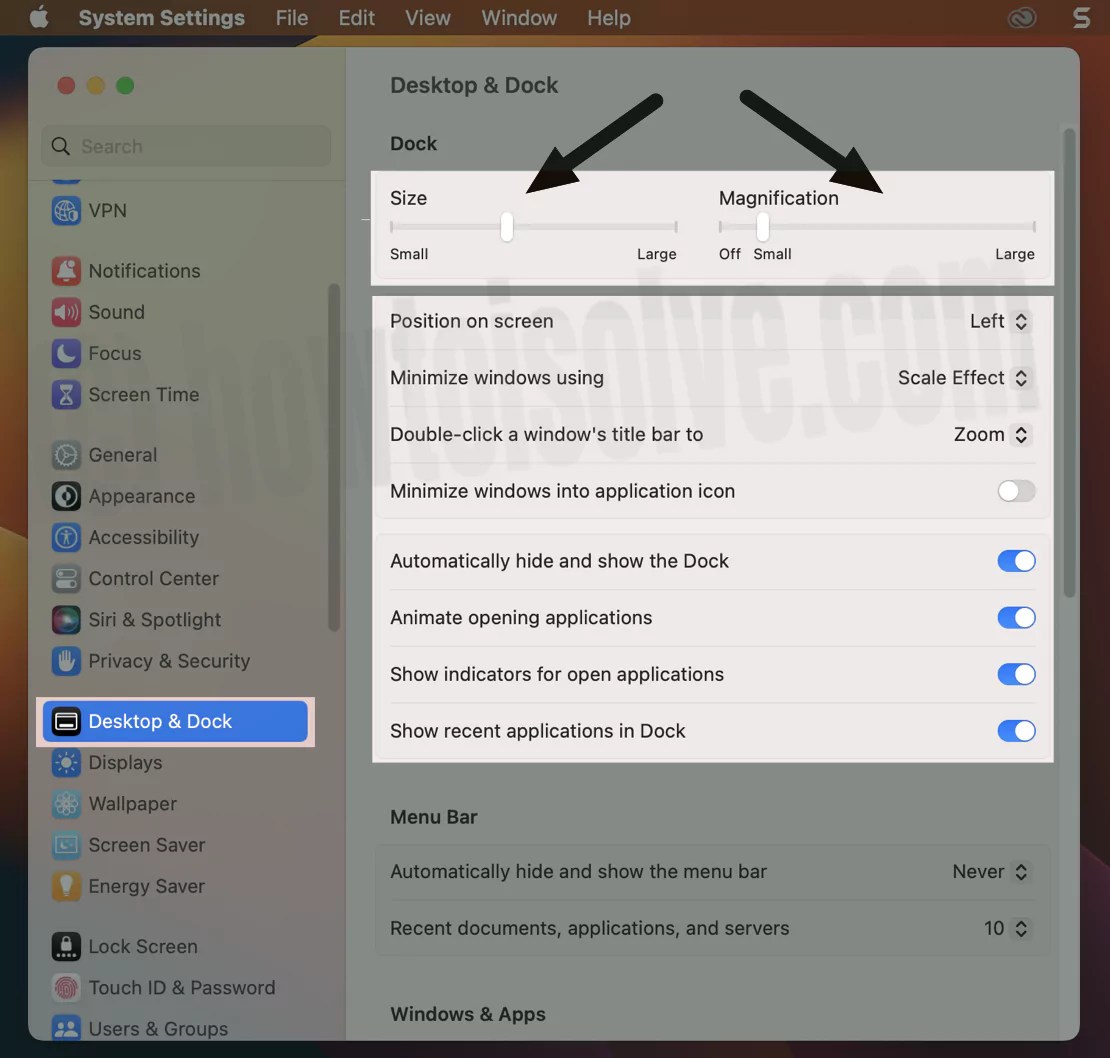Open Siri & Spotlight settings
This screenshot has height=1058, width=1110.
[154, 620]
